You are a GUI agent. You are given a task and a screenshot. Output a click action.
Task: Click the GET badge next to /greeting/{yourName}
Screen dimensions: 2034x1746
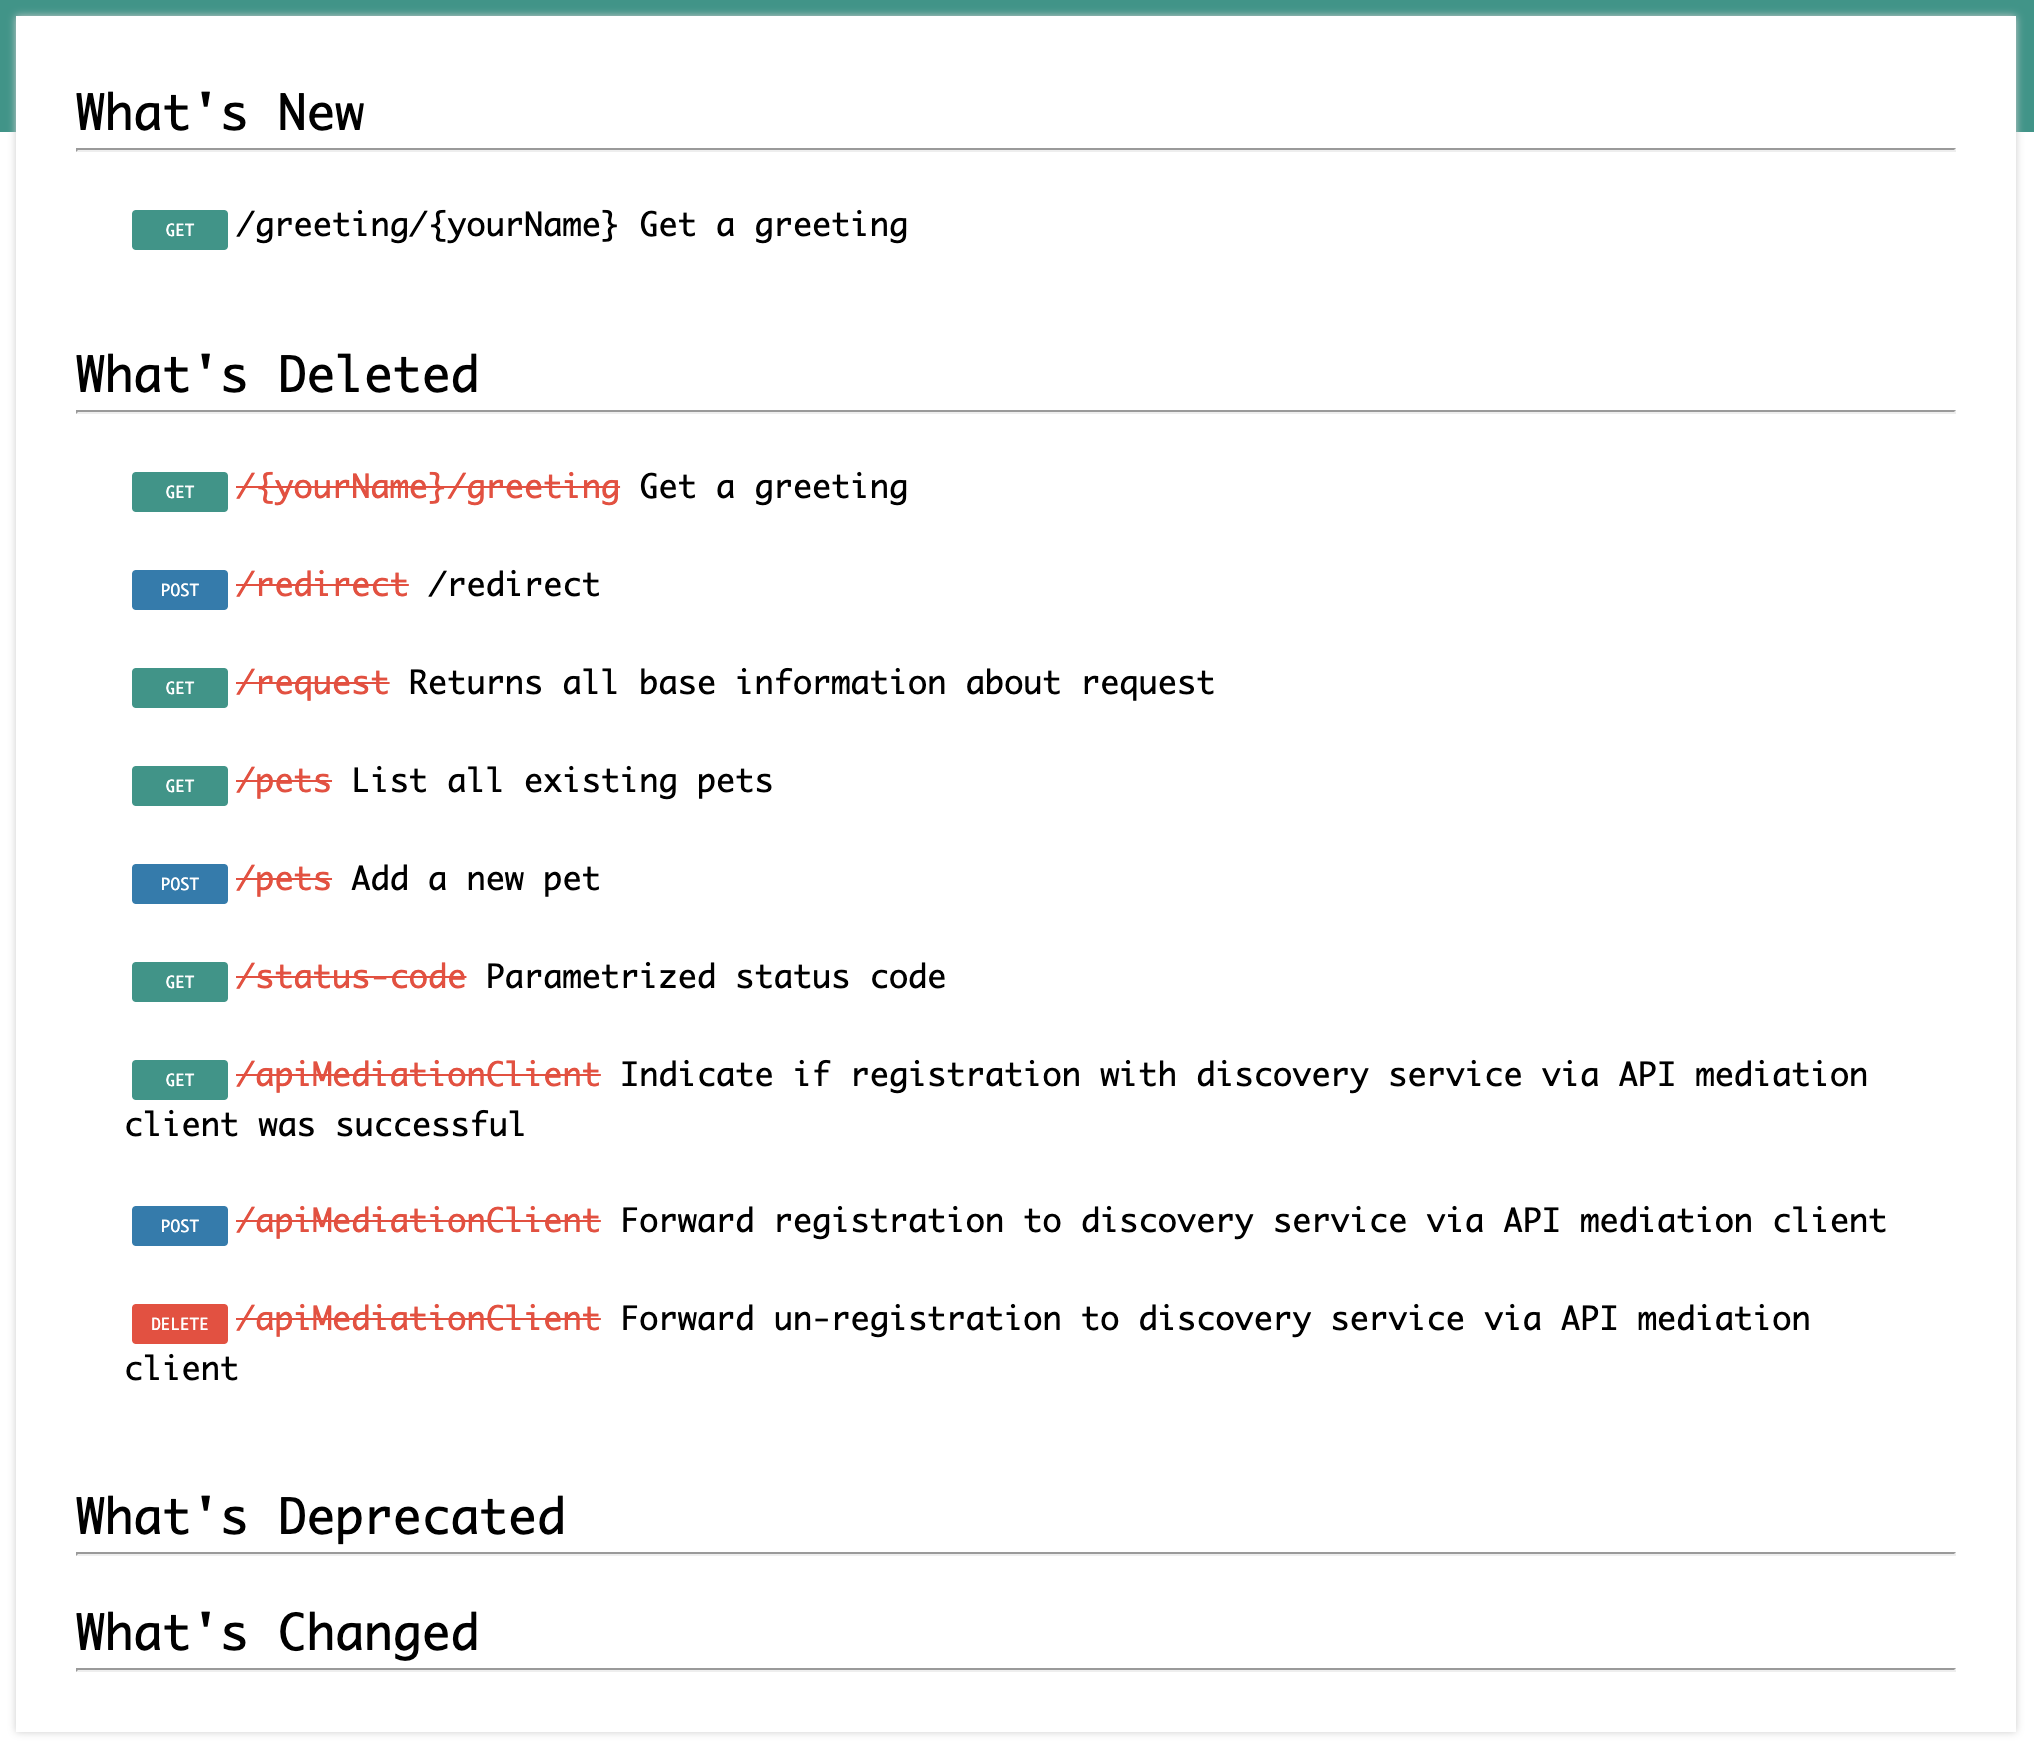click(178, 229)
